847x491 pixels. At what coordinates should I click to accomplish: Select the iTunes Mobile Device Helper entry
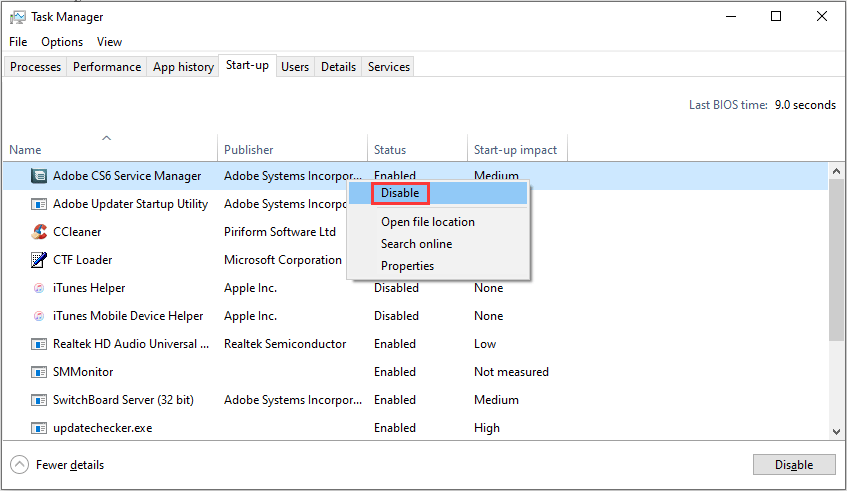pyautogui.click(x=128, y=316)
